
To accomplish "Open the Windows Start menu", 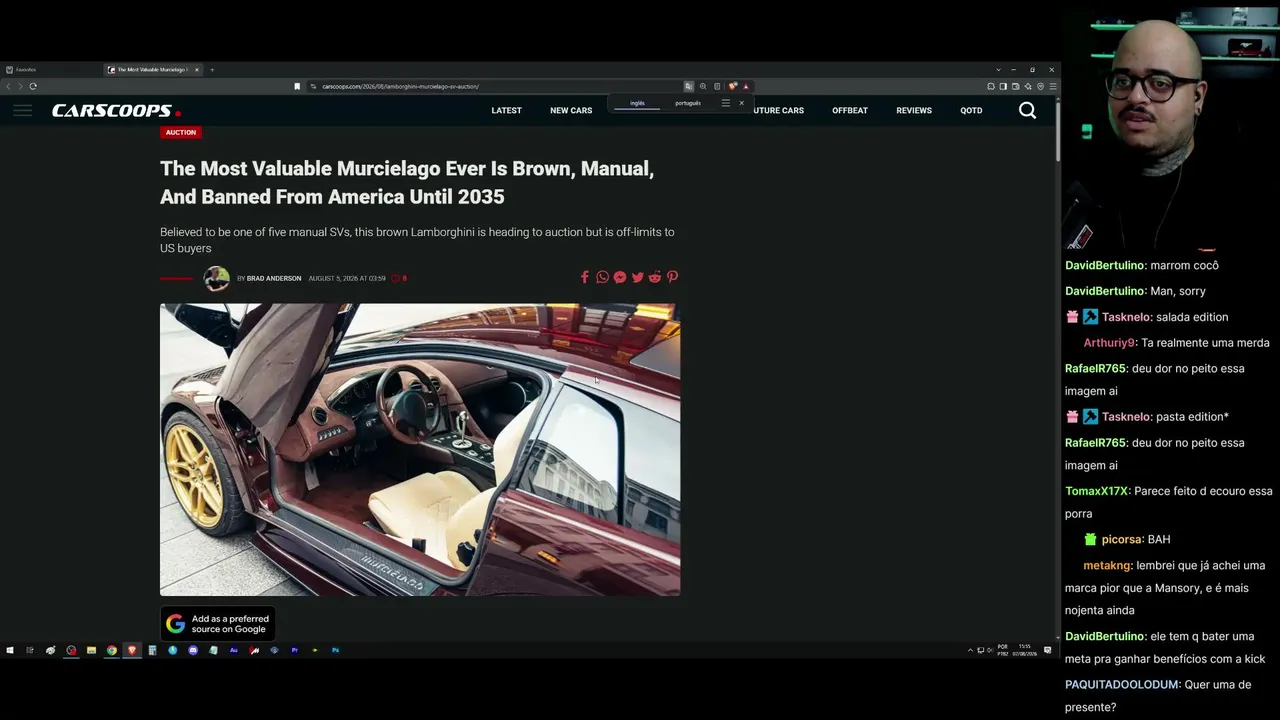I will pos(10,650).
